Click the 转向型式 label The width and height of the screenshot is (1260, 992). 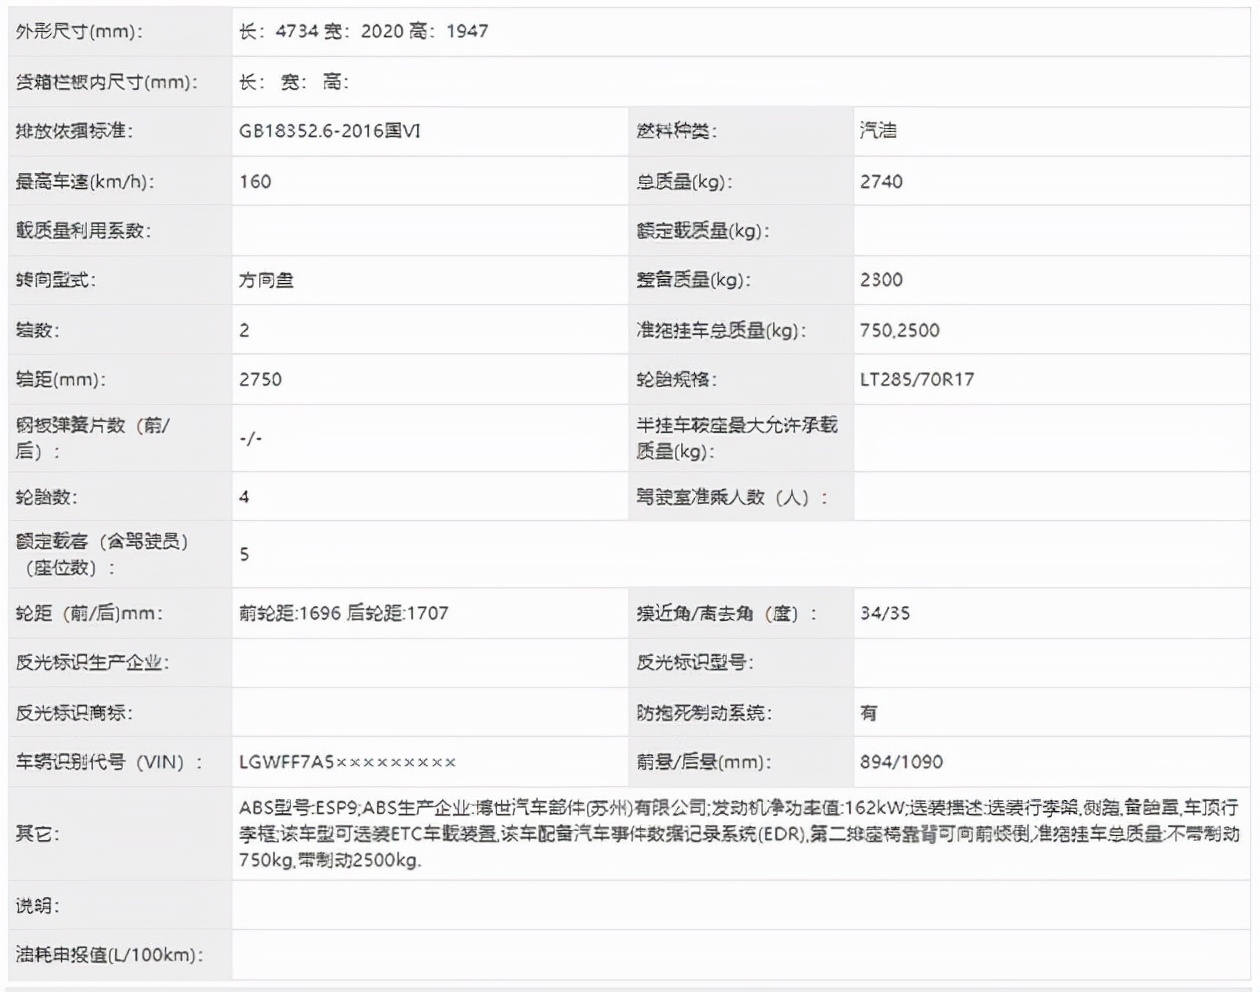56,280
